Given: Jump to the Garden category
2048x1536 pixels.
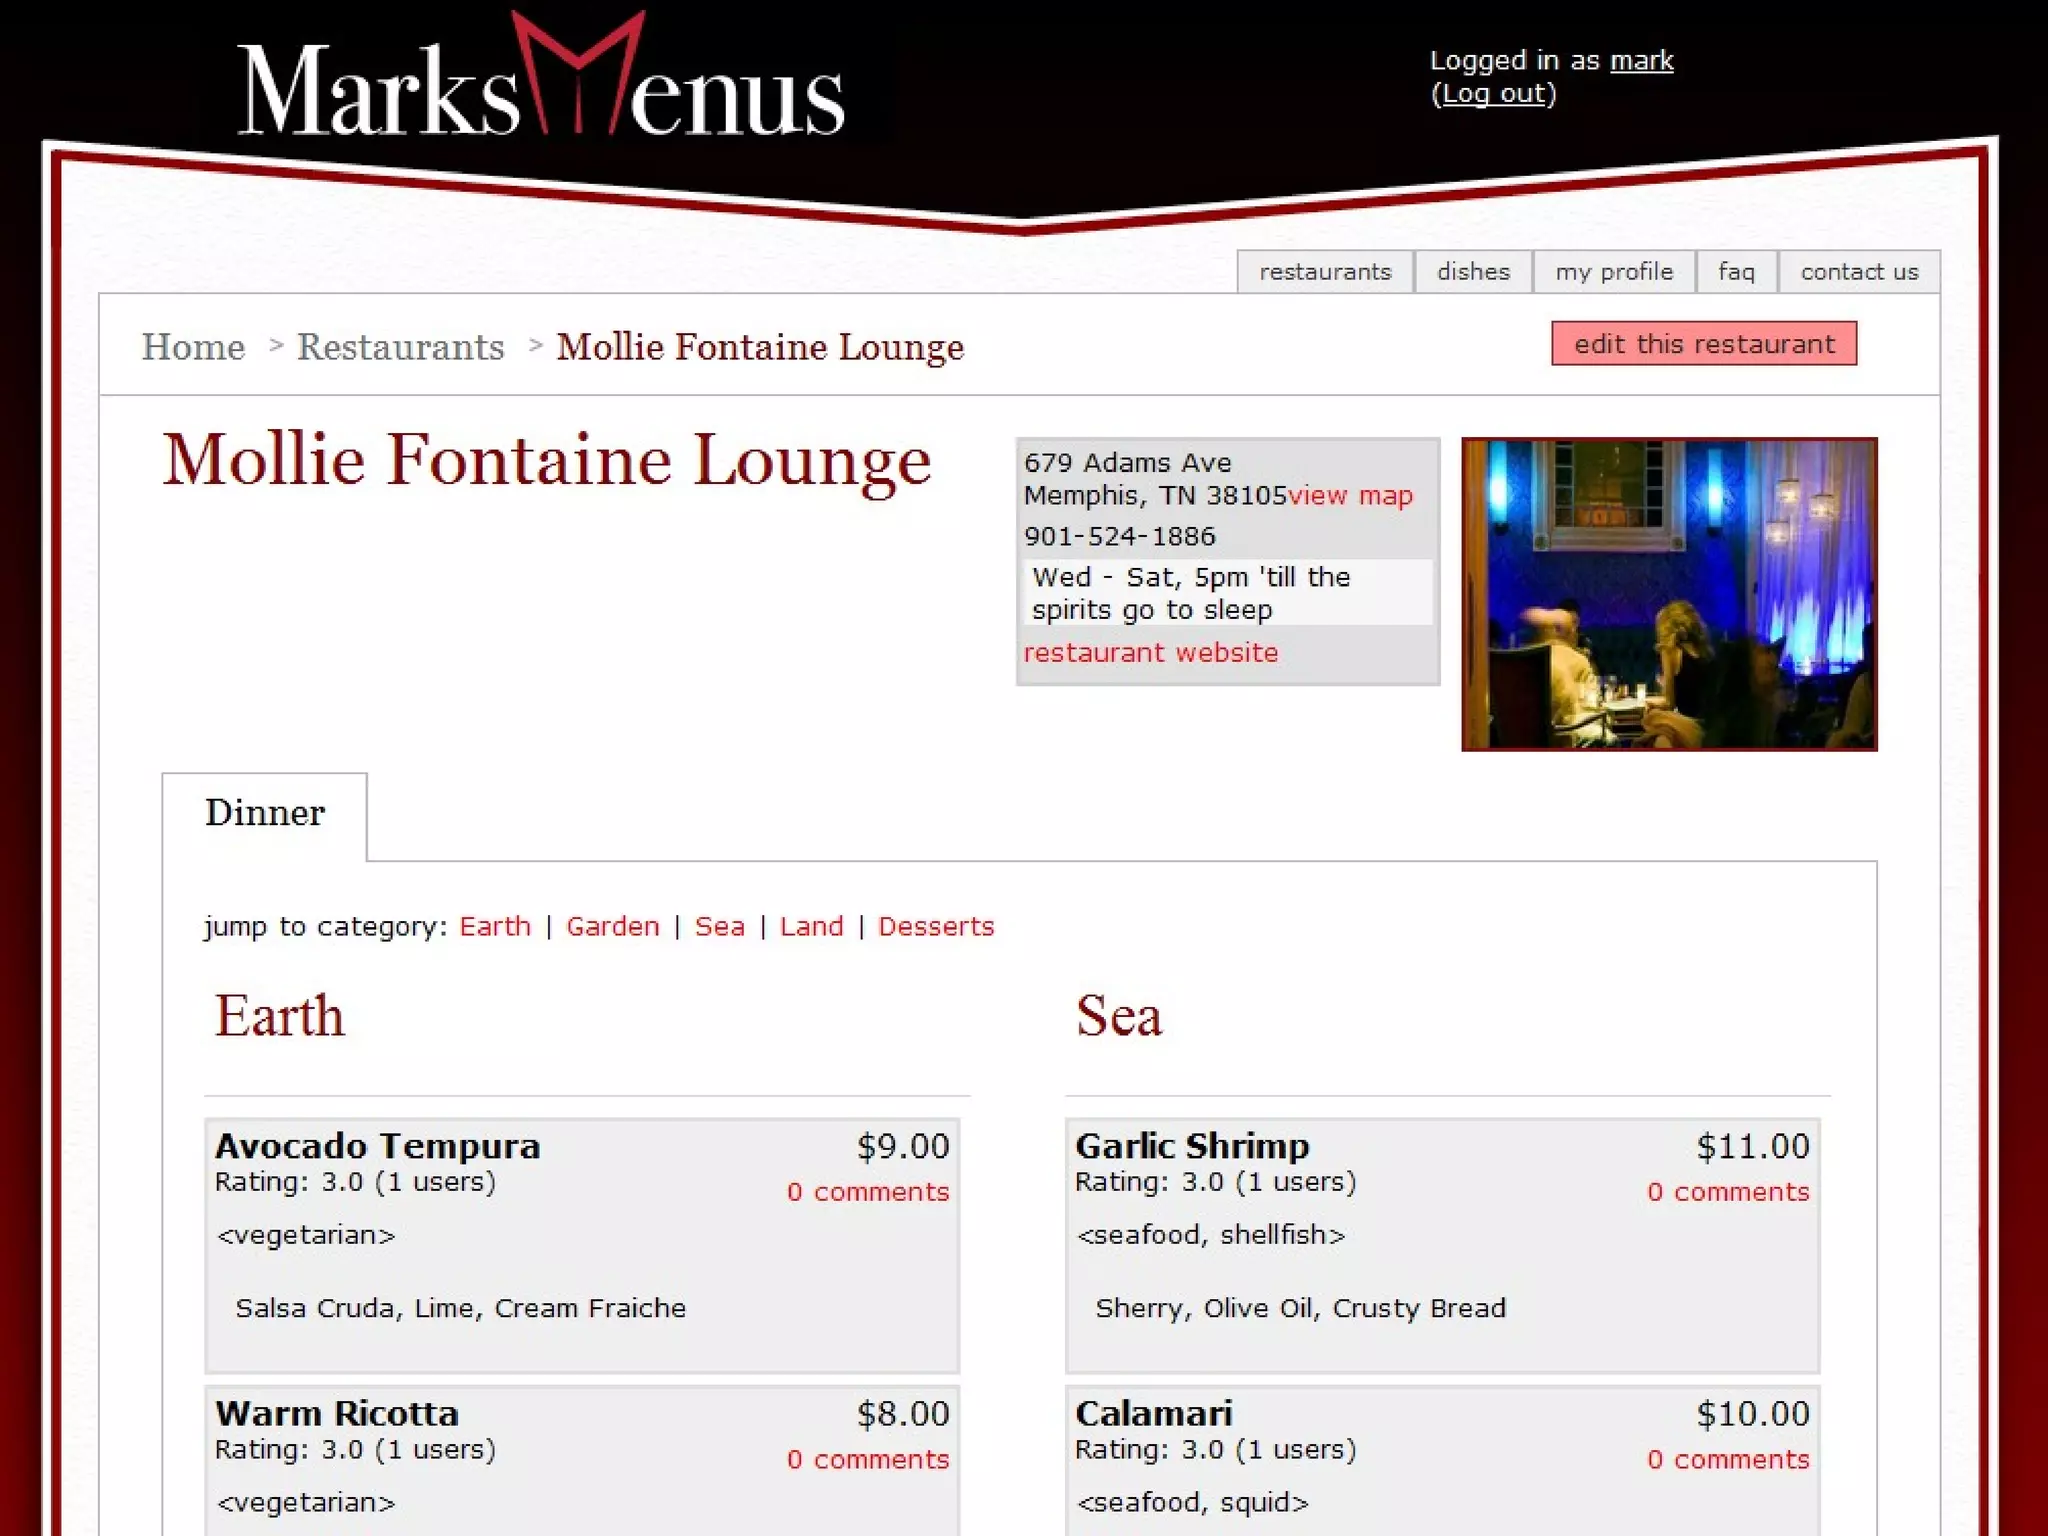Looking at the screenshot, I should point(612,926).
